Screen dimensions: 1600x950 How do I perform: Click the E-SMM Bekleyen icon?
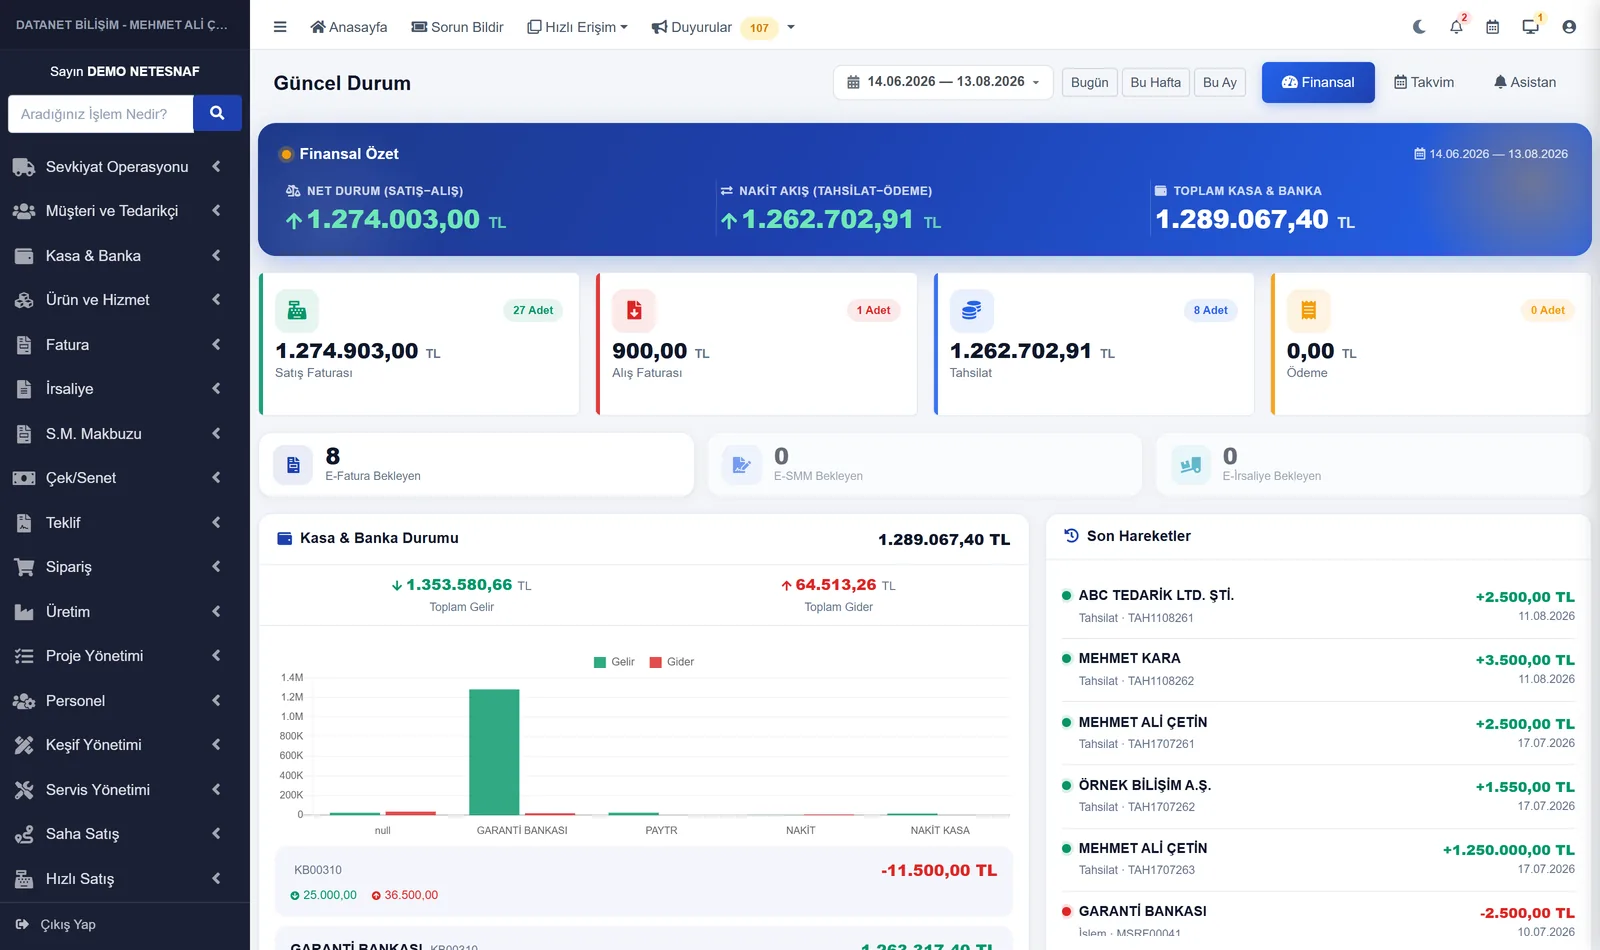coord(741,465)
